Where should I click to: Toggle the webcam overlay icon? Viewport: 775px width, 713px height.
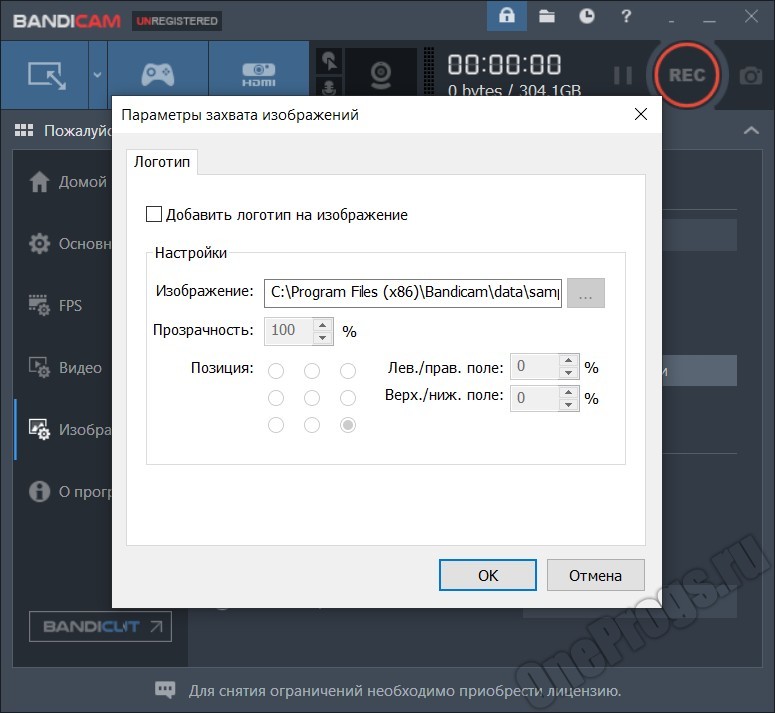tap(381, 74)
